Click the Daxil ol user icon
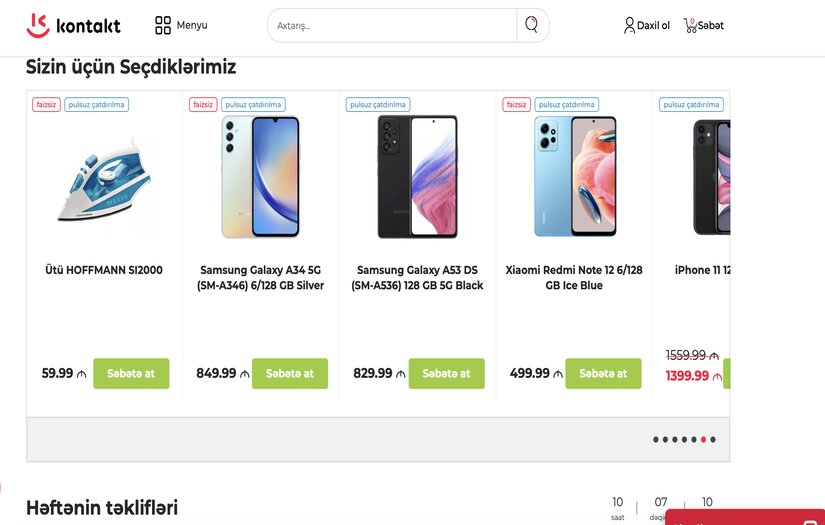The width and height of the screenshot is (825, 525). pos(629,25)
